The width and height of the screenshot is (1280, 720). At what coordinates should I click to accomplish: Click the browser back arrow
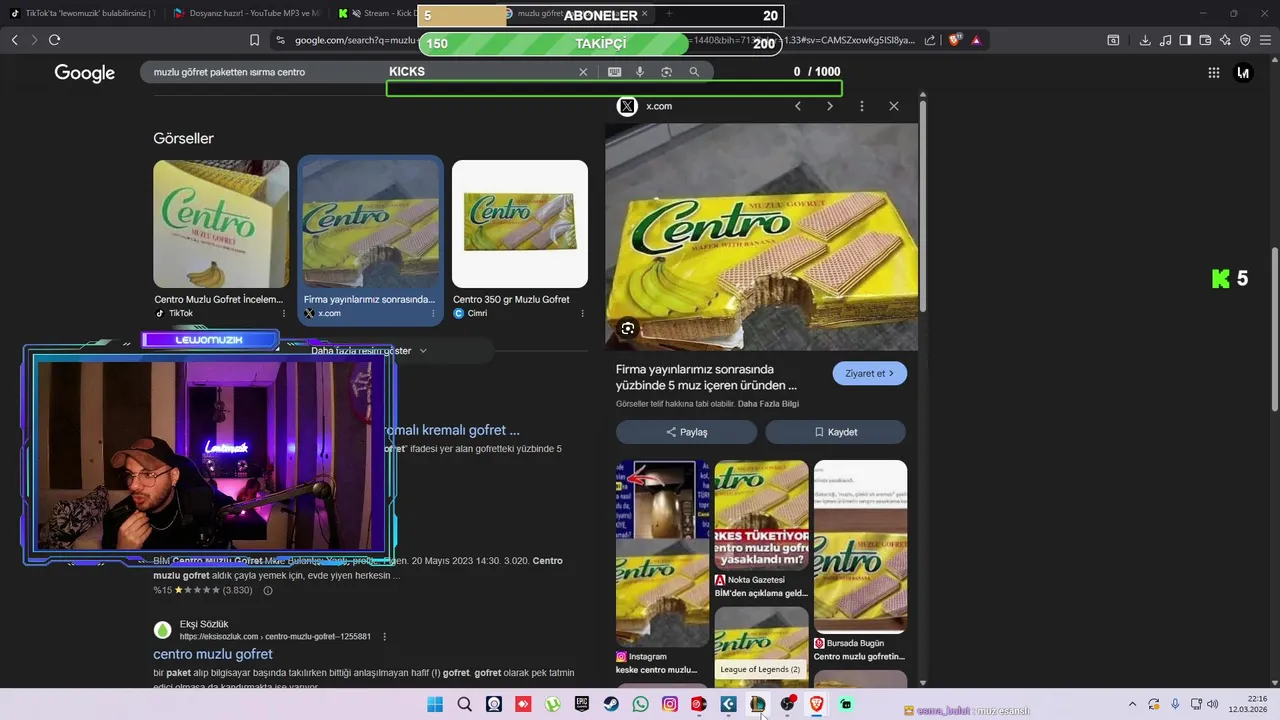[14, 40]
